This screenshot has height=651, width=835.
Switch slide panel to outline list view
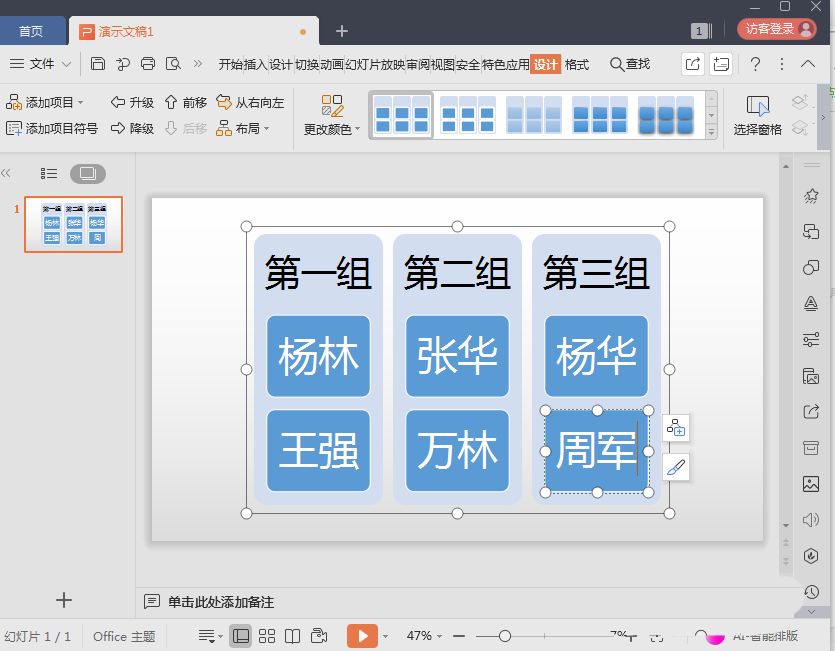click(x=49, y=174)
